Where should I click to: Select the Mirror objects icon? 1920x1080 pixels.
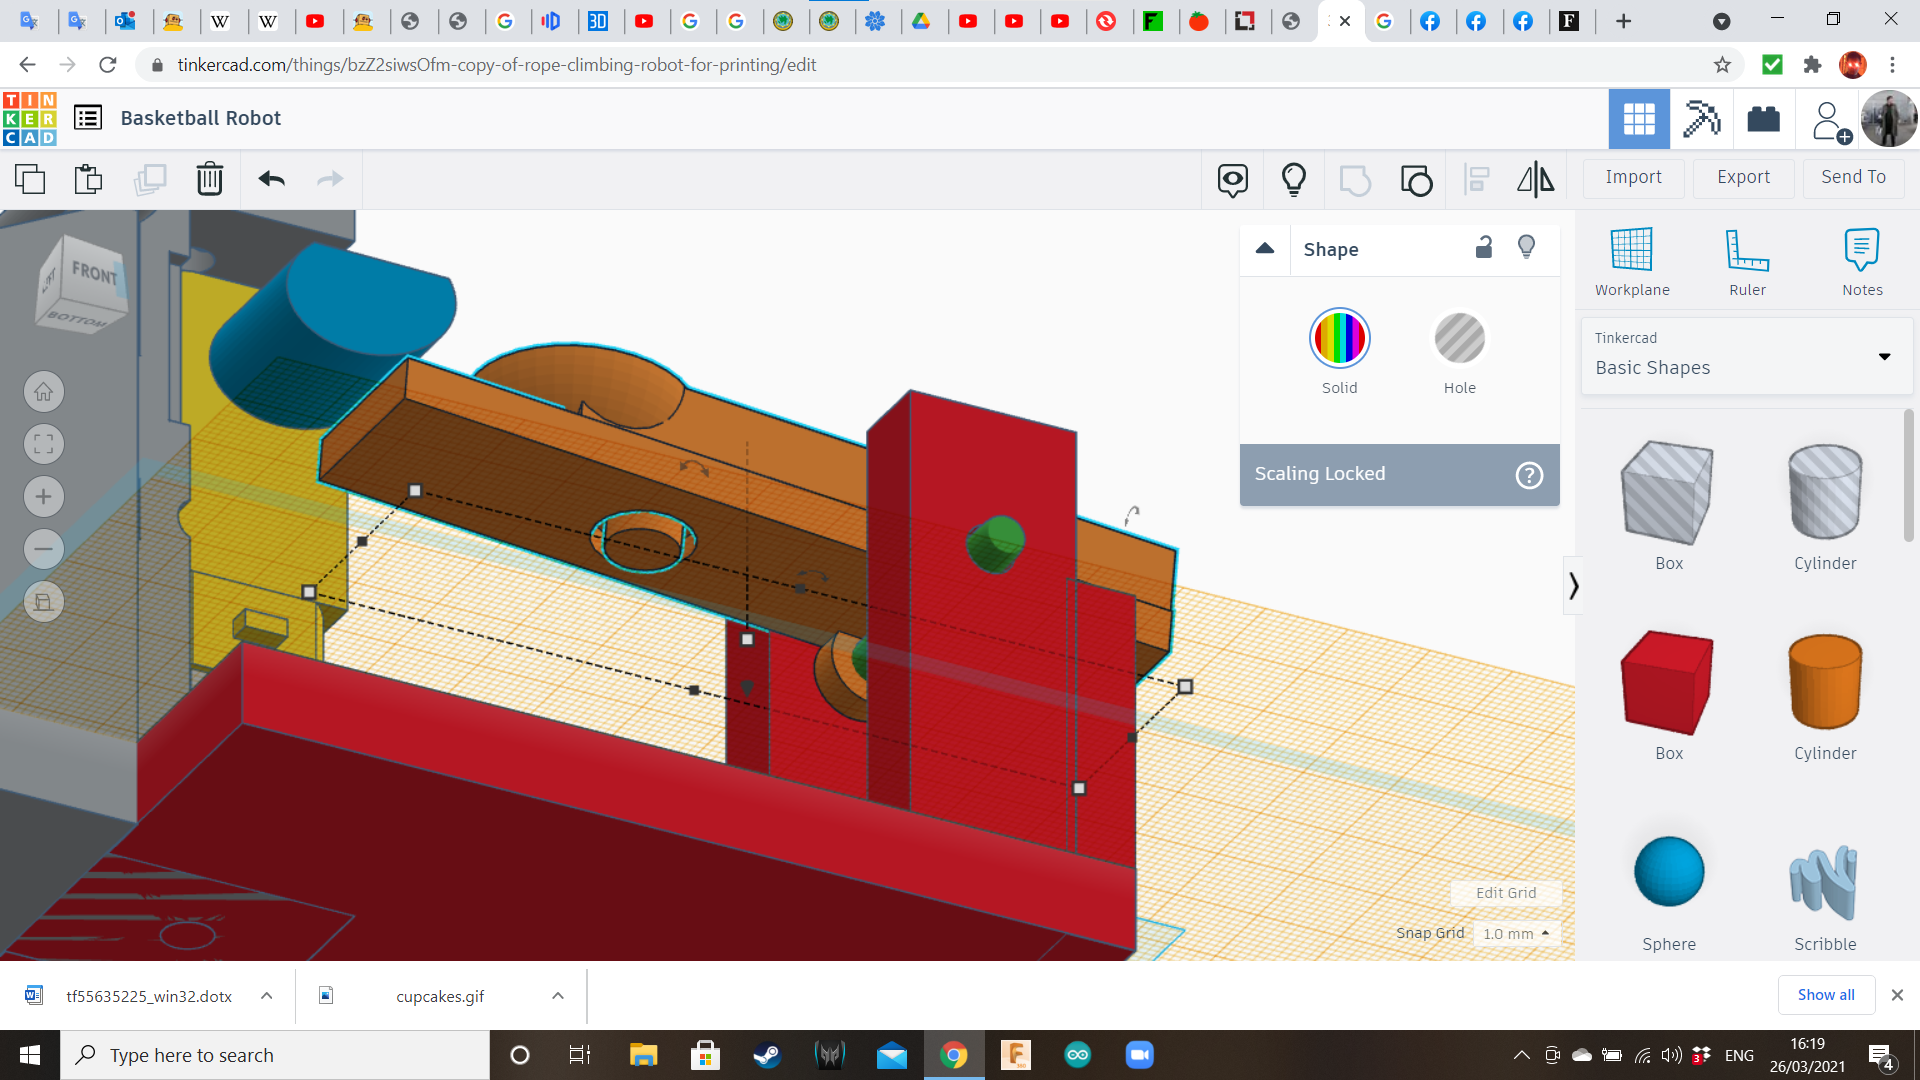[1534, 178]
